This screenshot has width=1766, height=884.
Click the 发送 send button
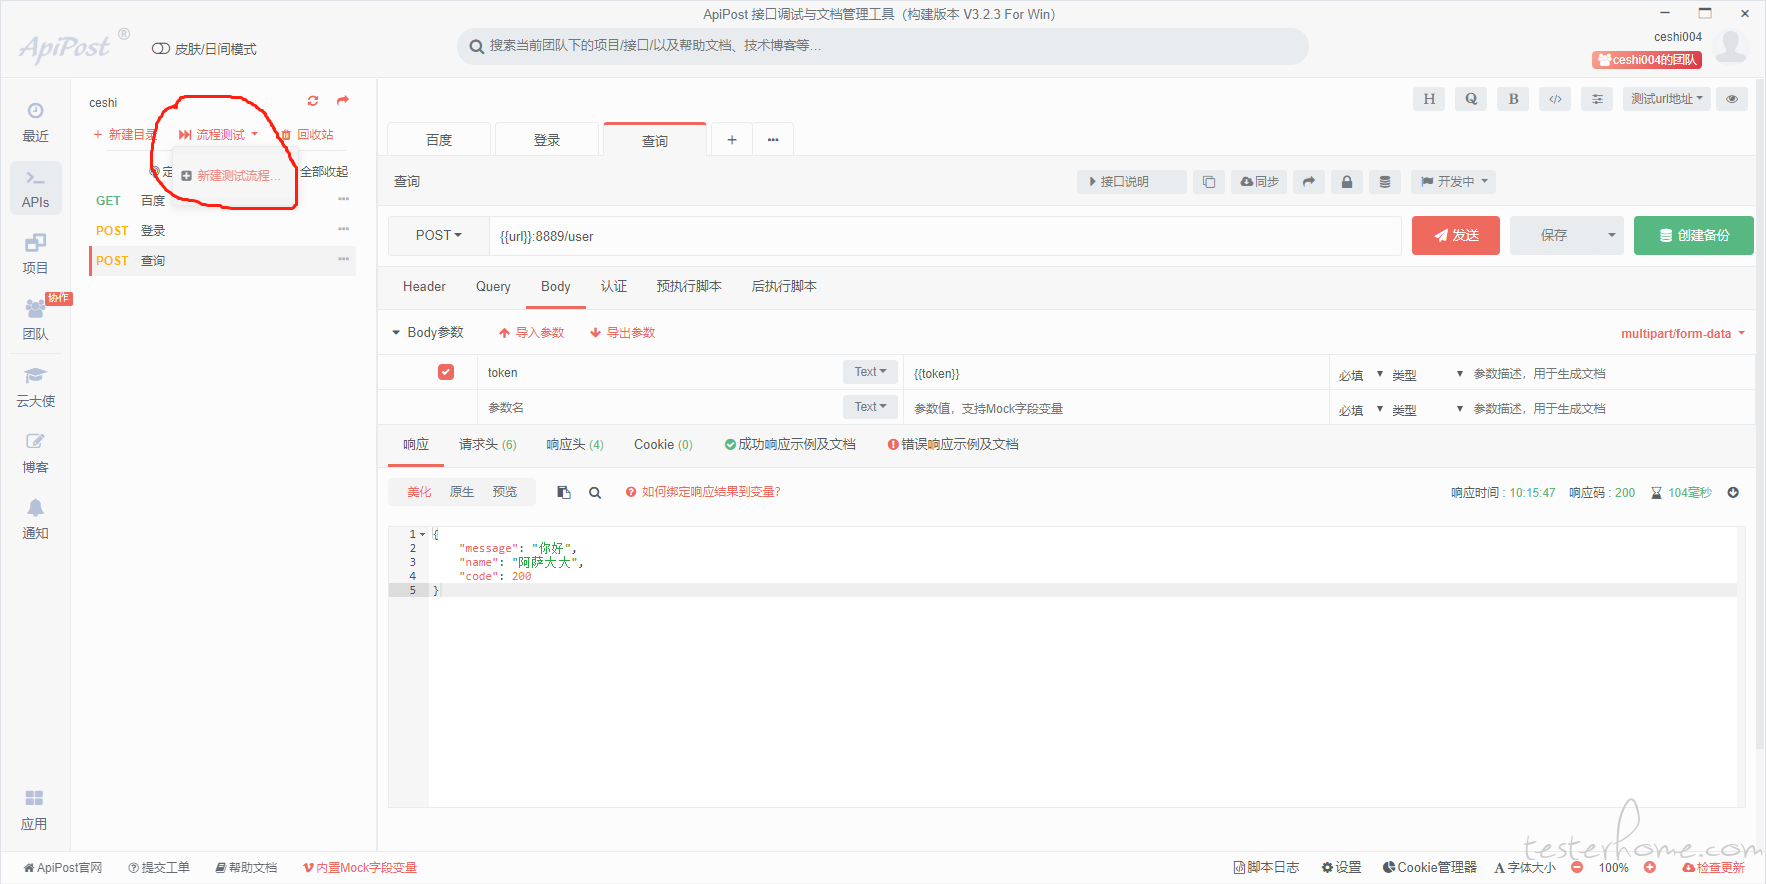pyautogui.click(x=1456, y=236)
